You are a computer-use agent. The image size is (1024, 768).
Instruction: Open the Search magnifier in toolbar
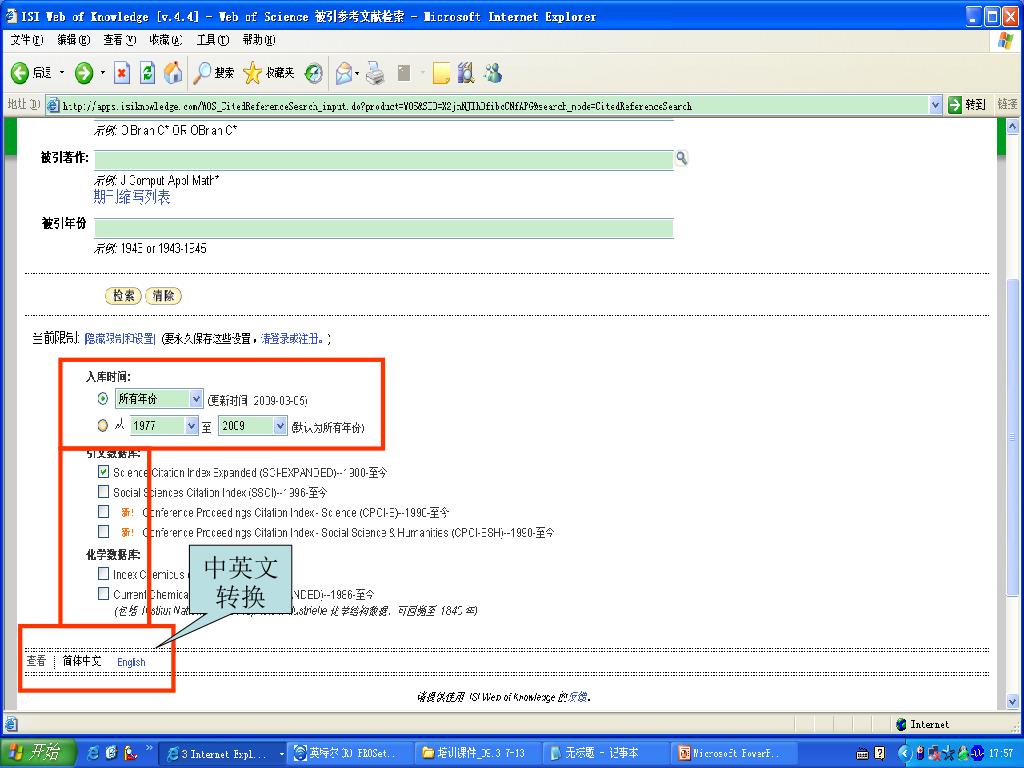click(202, 73)
